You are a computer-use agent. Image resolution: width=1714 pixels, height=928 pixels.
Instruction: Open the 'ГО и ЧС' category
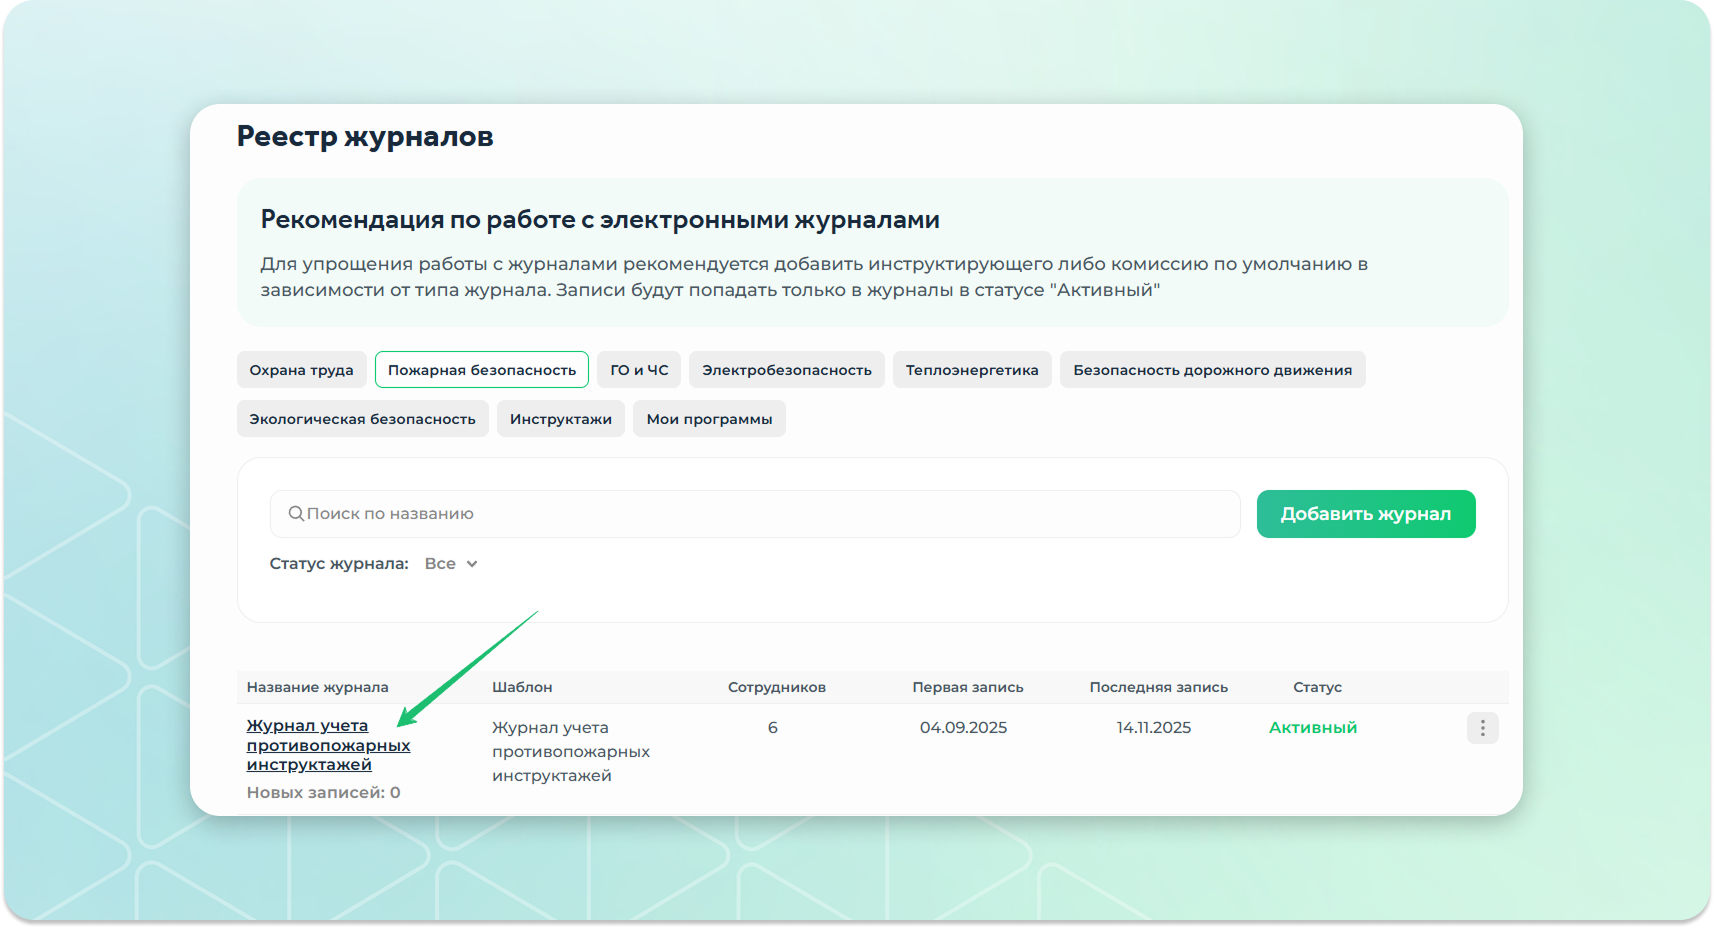pos(639,370)
